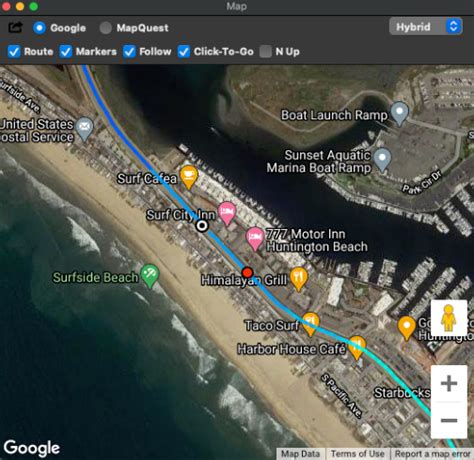Click the Surfside Beach text label
The width and height of the screenshot is (474, 460).
pyautogui.click(x=95, y=277)
